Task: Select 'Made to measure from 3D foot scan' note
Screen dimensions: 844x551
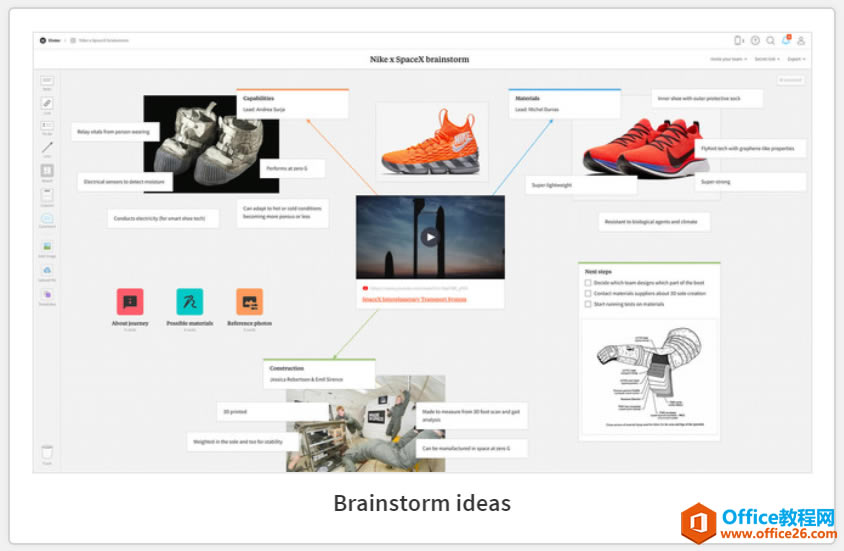Action: (472, 415)
